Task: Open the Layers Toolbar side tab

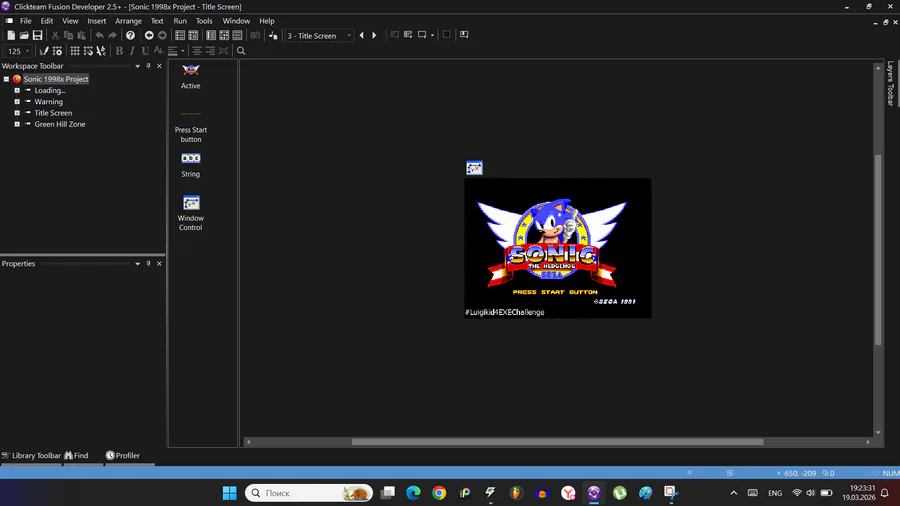Action: (890, 83)
